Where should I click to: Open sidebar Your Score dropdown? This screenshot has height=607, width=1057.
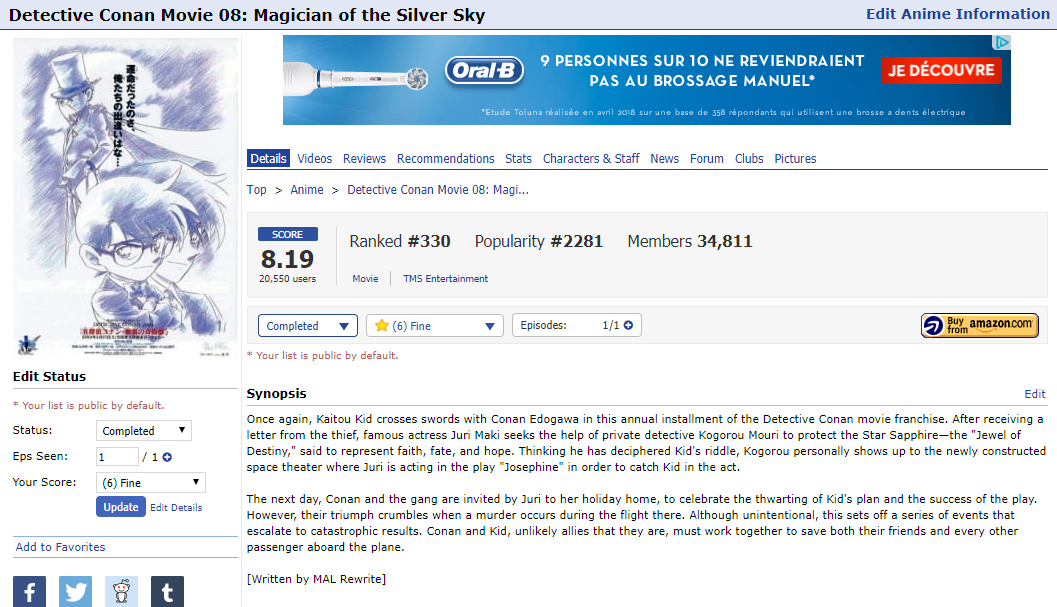(151, 483)
